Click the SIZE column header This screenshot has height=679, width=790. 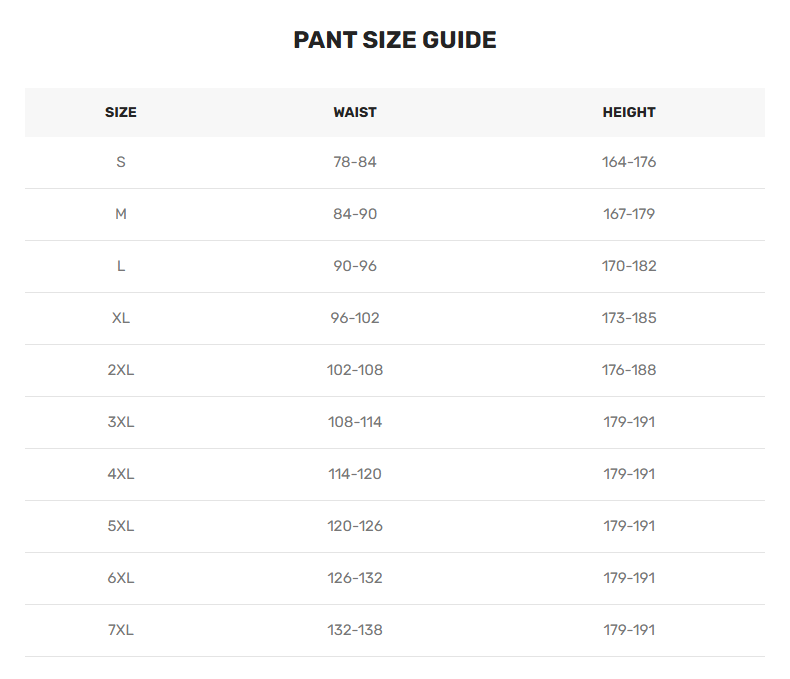pos(121,112)
